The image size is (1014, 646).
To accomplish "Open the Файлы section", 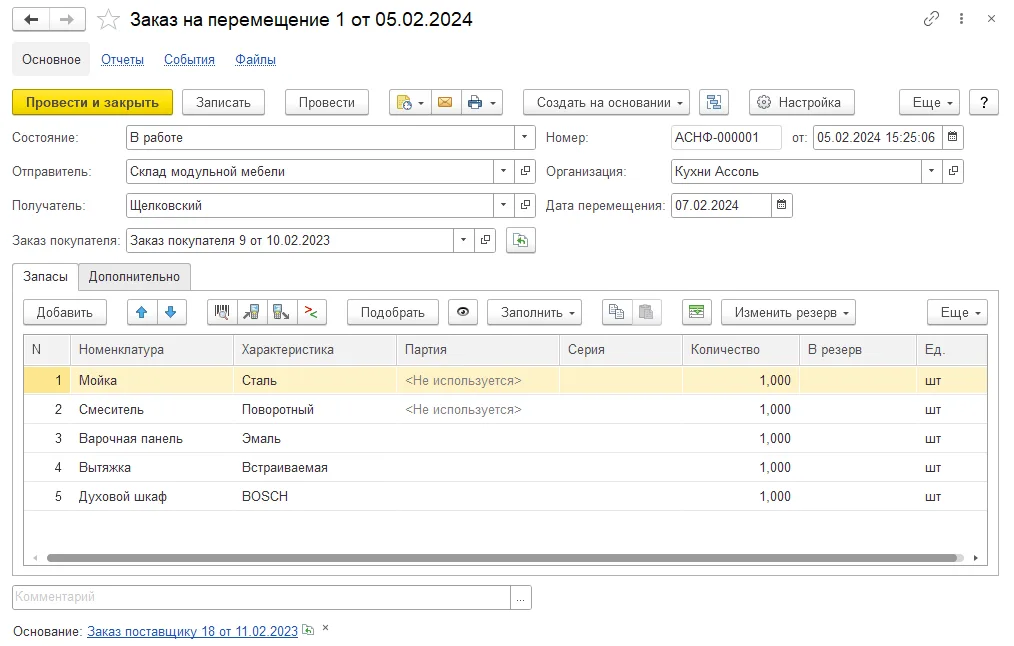I will 255,59.
